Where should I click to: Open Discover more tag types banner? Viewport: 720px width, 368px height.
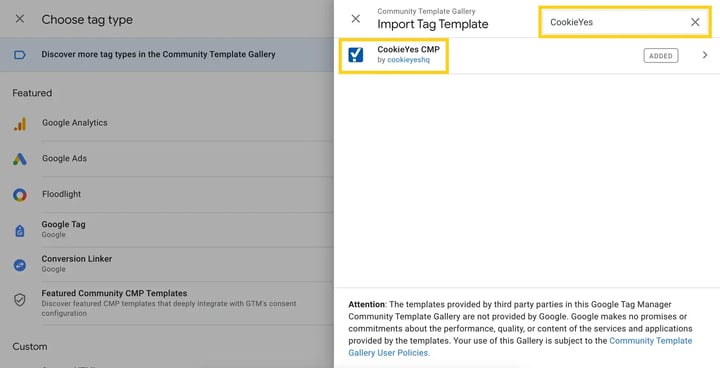[x=167, y=55]
